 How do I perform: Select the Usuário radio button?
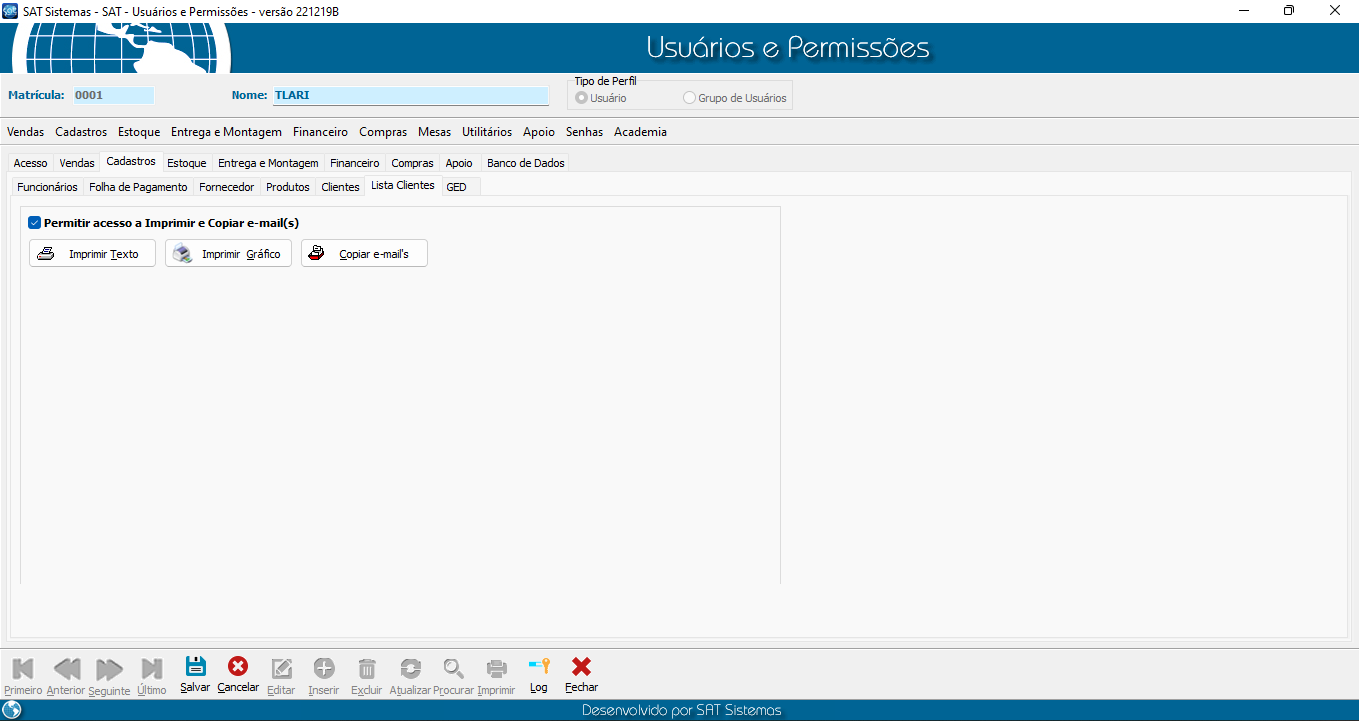(582, 98)
